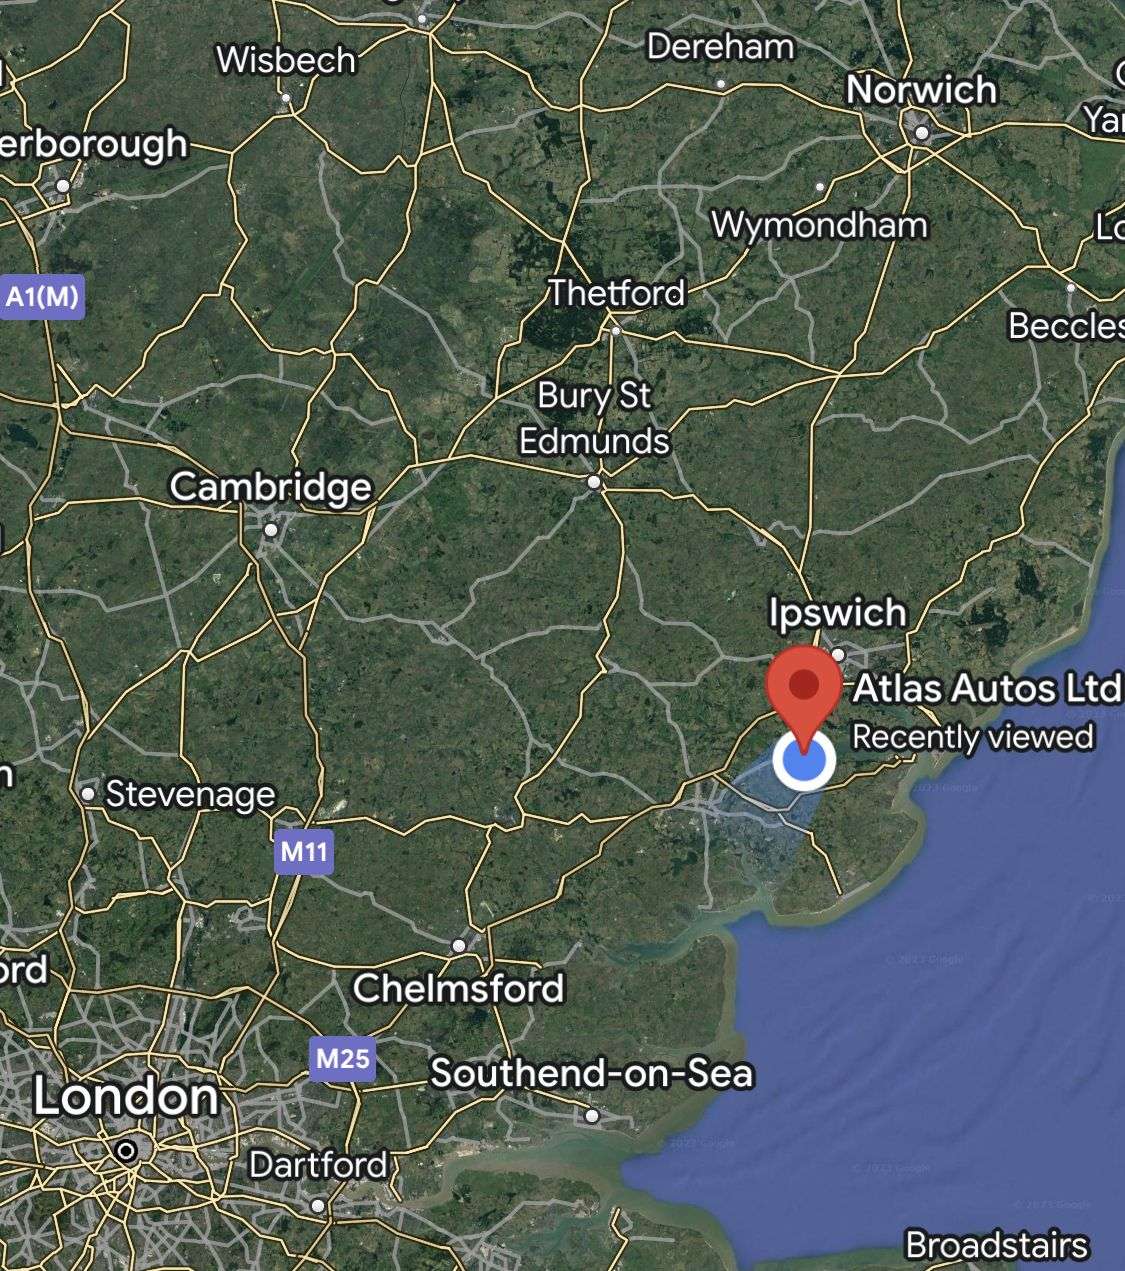The width and height of the screenshot is (1125, 1271).
Task: Select the M25 motorway shield
Action: click(342, 1059)
